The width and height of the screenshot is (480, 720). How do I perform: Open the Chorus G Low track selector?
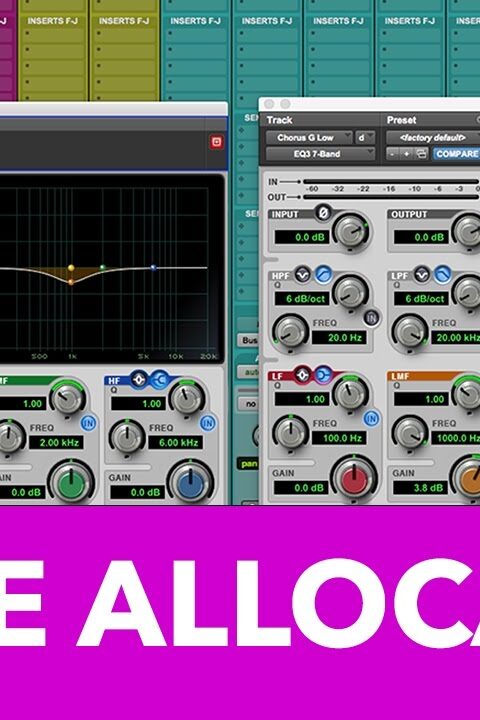click(x=309, y=138)
